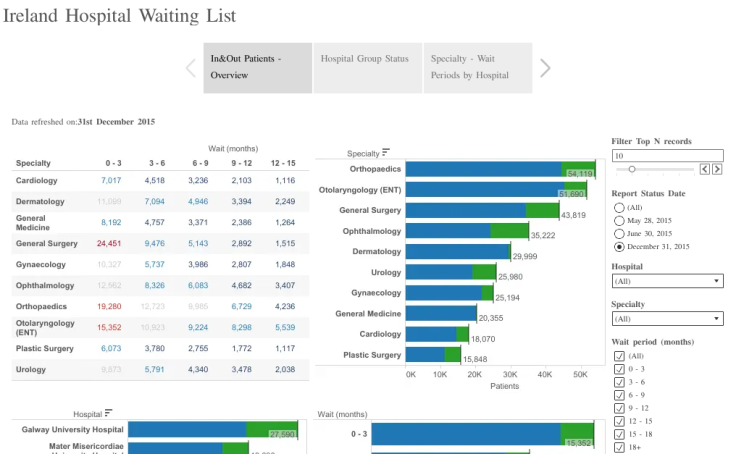This screenshot has height=454, width=736.
Task: Click General Medicine row label in table
Action: click(32, 223)
